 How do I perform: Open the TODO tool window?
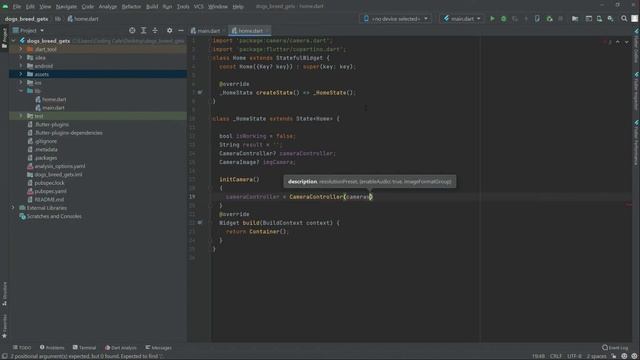(x=22, y=348)
